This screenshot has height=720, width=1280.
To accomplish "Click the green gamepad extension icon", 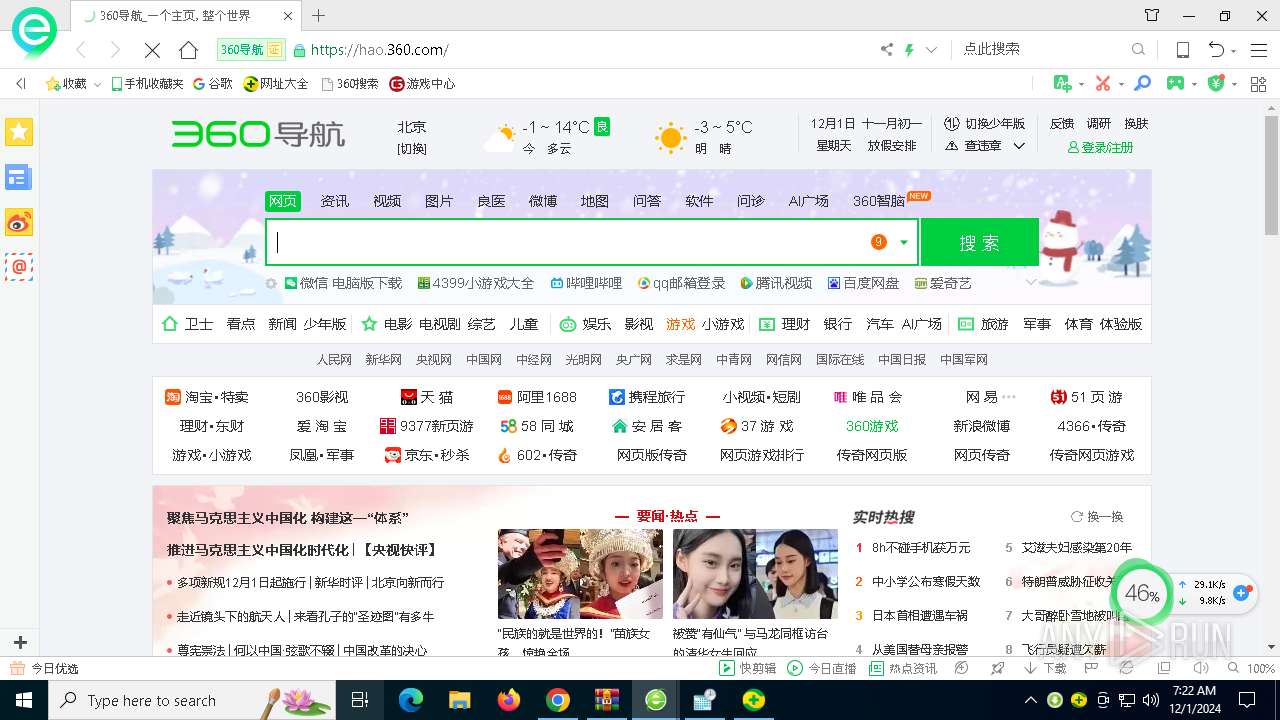I will click(1176, 83).
